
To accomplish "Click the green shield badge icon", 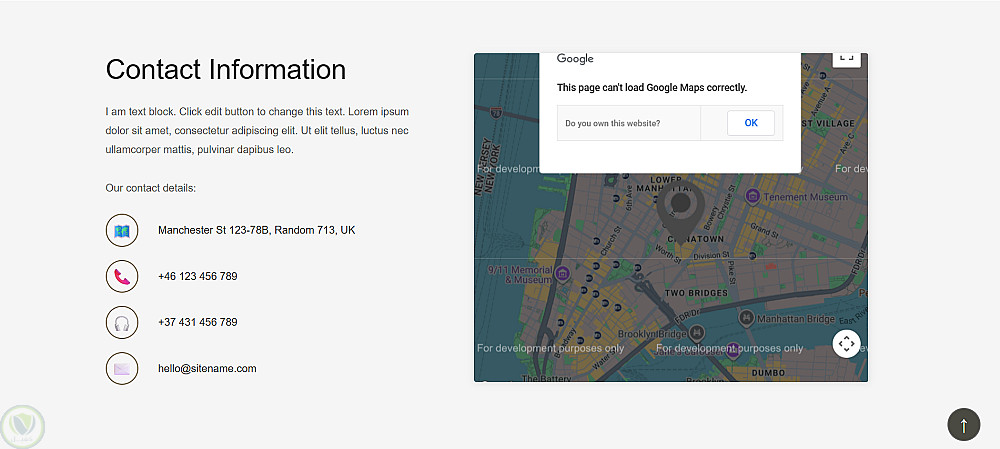I will [23, 427].
